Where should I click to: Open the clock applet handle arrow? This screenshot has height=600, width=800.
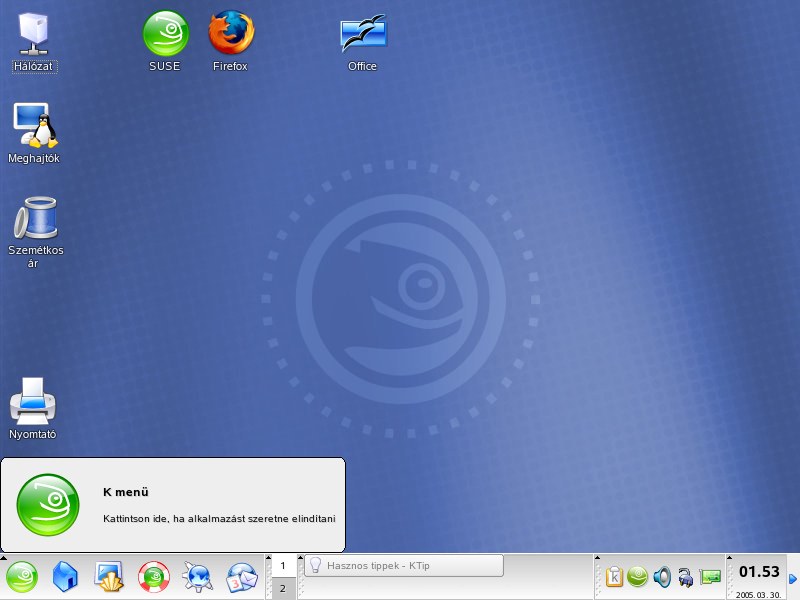730,557
